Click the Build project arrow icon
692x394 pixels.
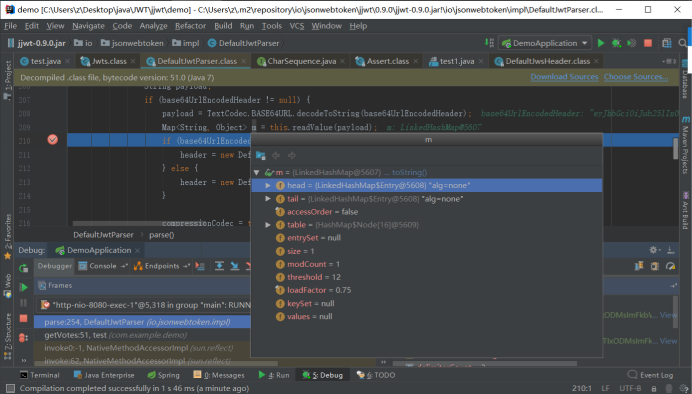point(489,43)
